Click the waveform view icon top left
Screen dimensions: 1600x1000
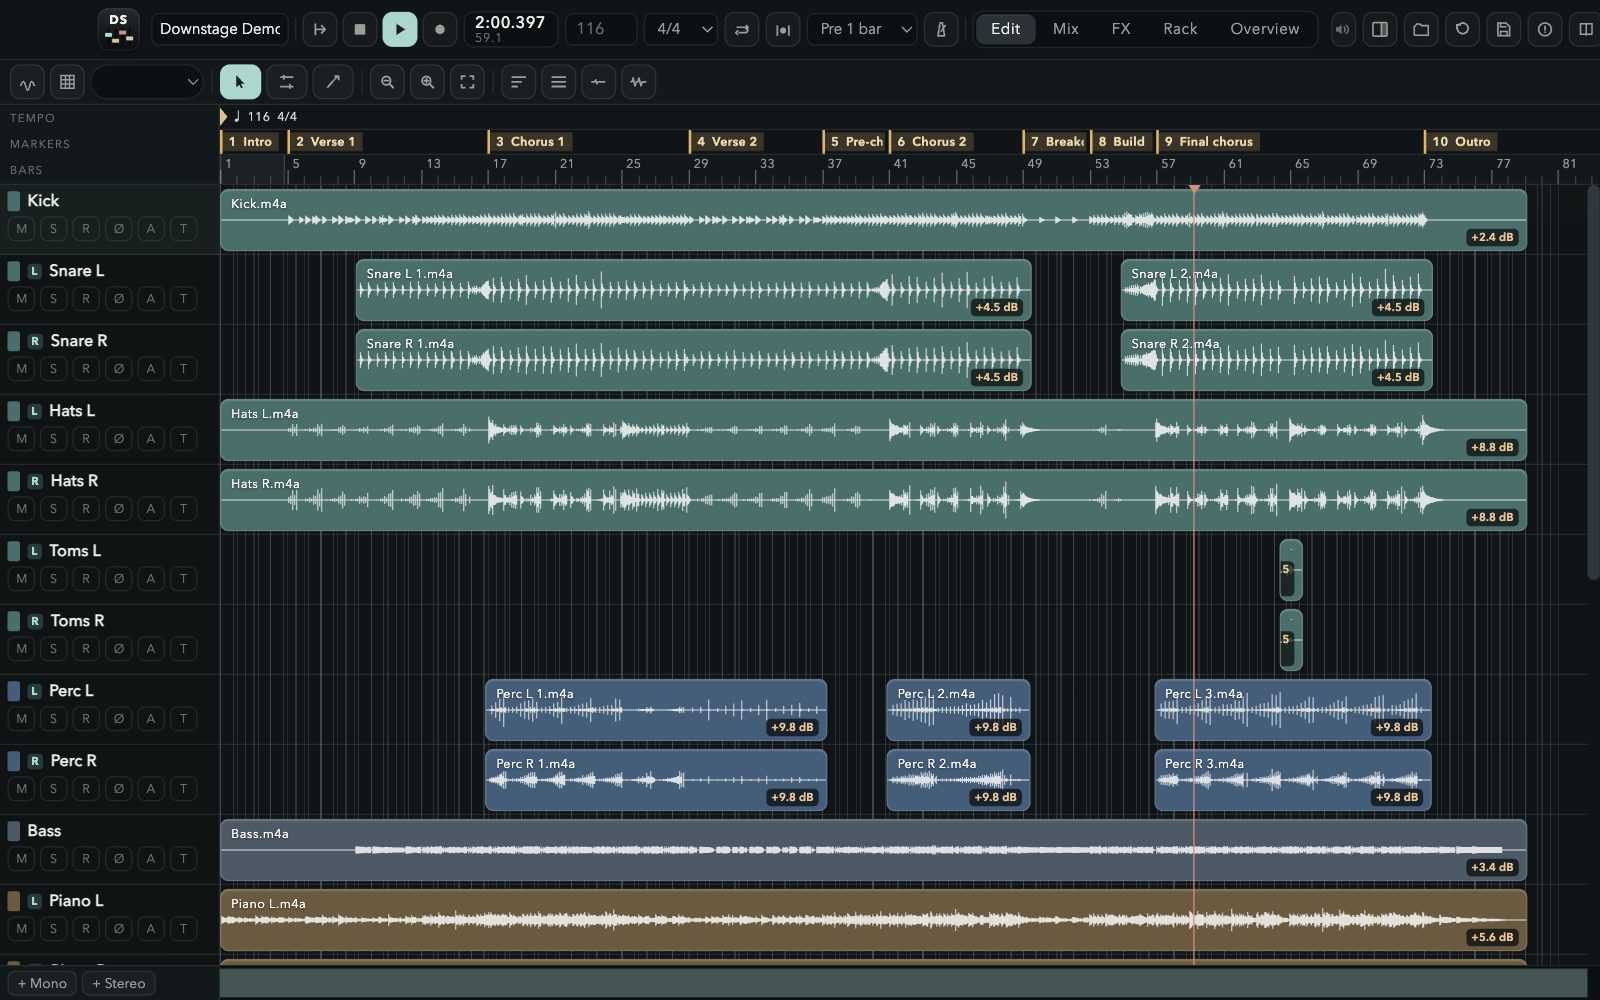click(27, 82)
